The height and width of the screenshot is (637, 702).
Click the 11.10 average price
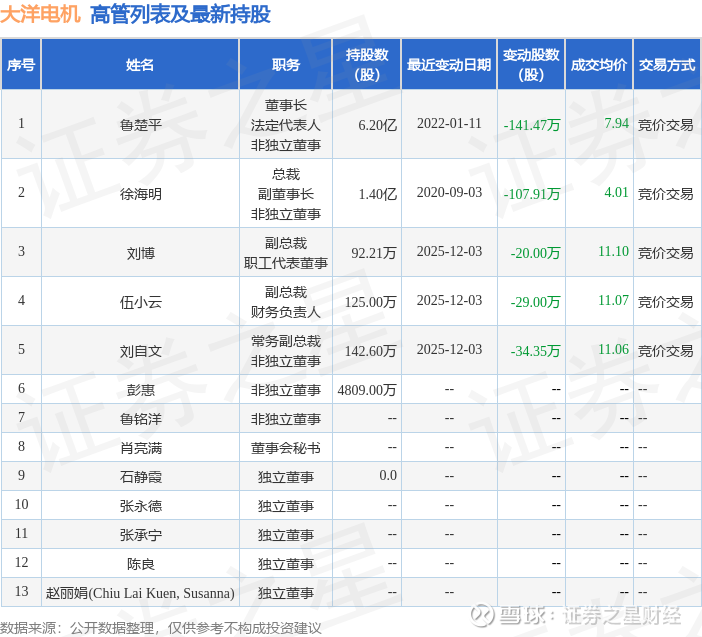pyautogui.click(x=613, y=251)
